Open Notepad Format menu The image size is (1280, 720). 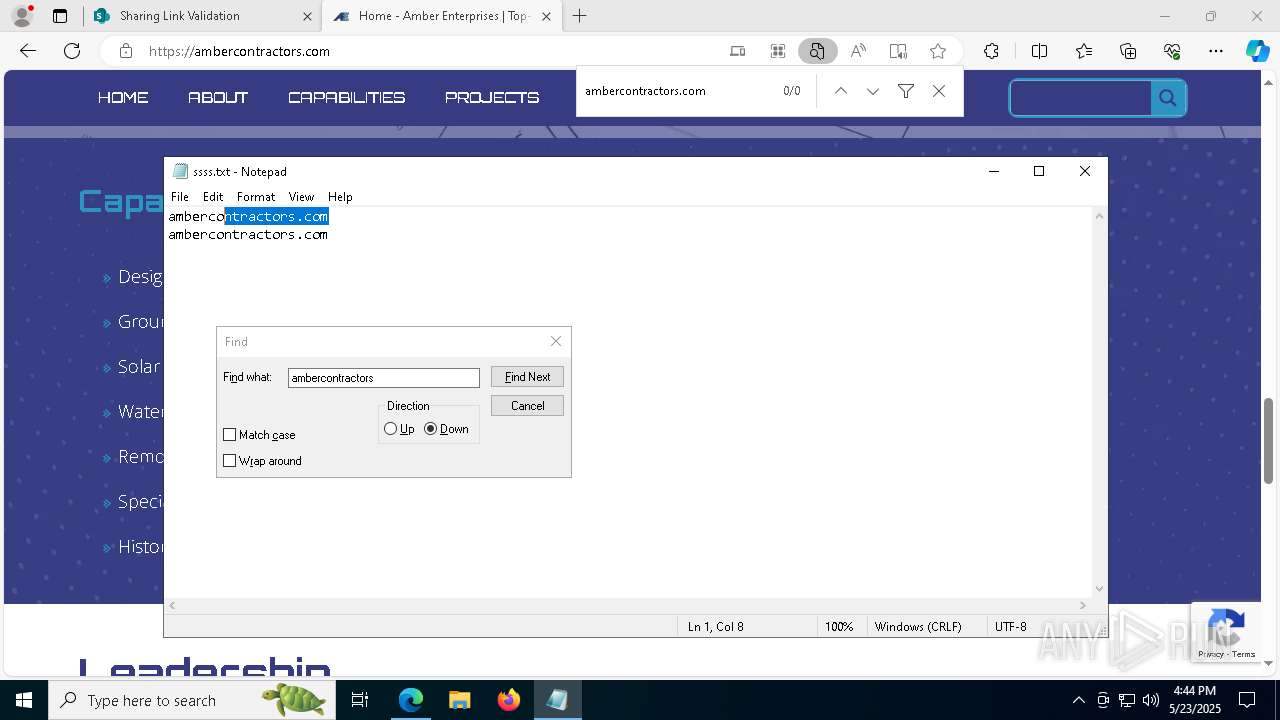pyautogui.click(x=256, y=197)
